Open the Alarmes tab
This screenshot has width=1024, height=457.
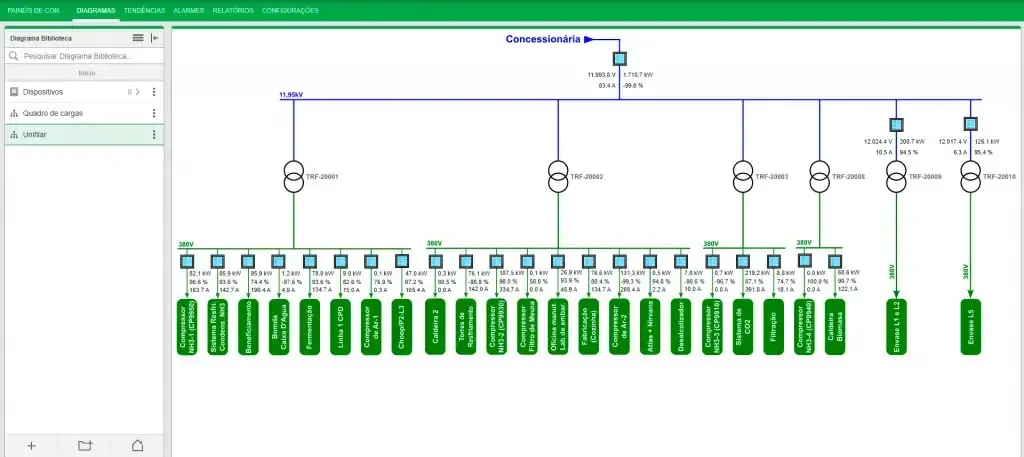point(189,10)
